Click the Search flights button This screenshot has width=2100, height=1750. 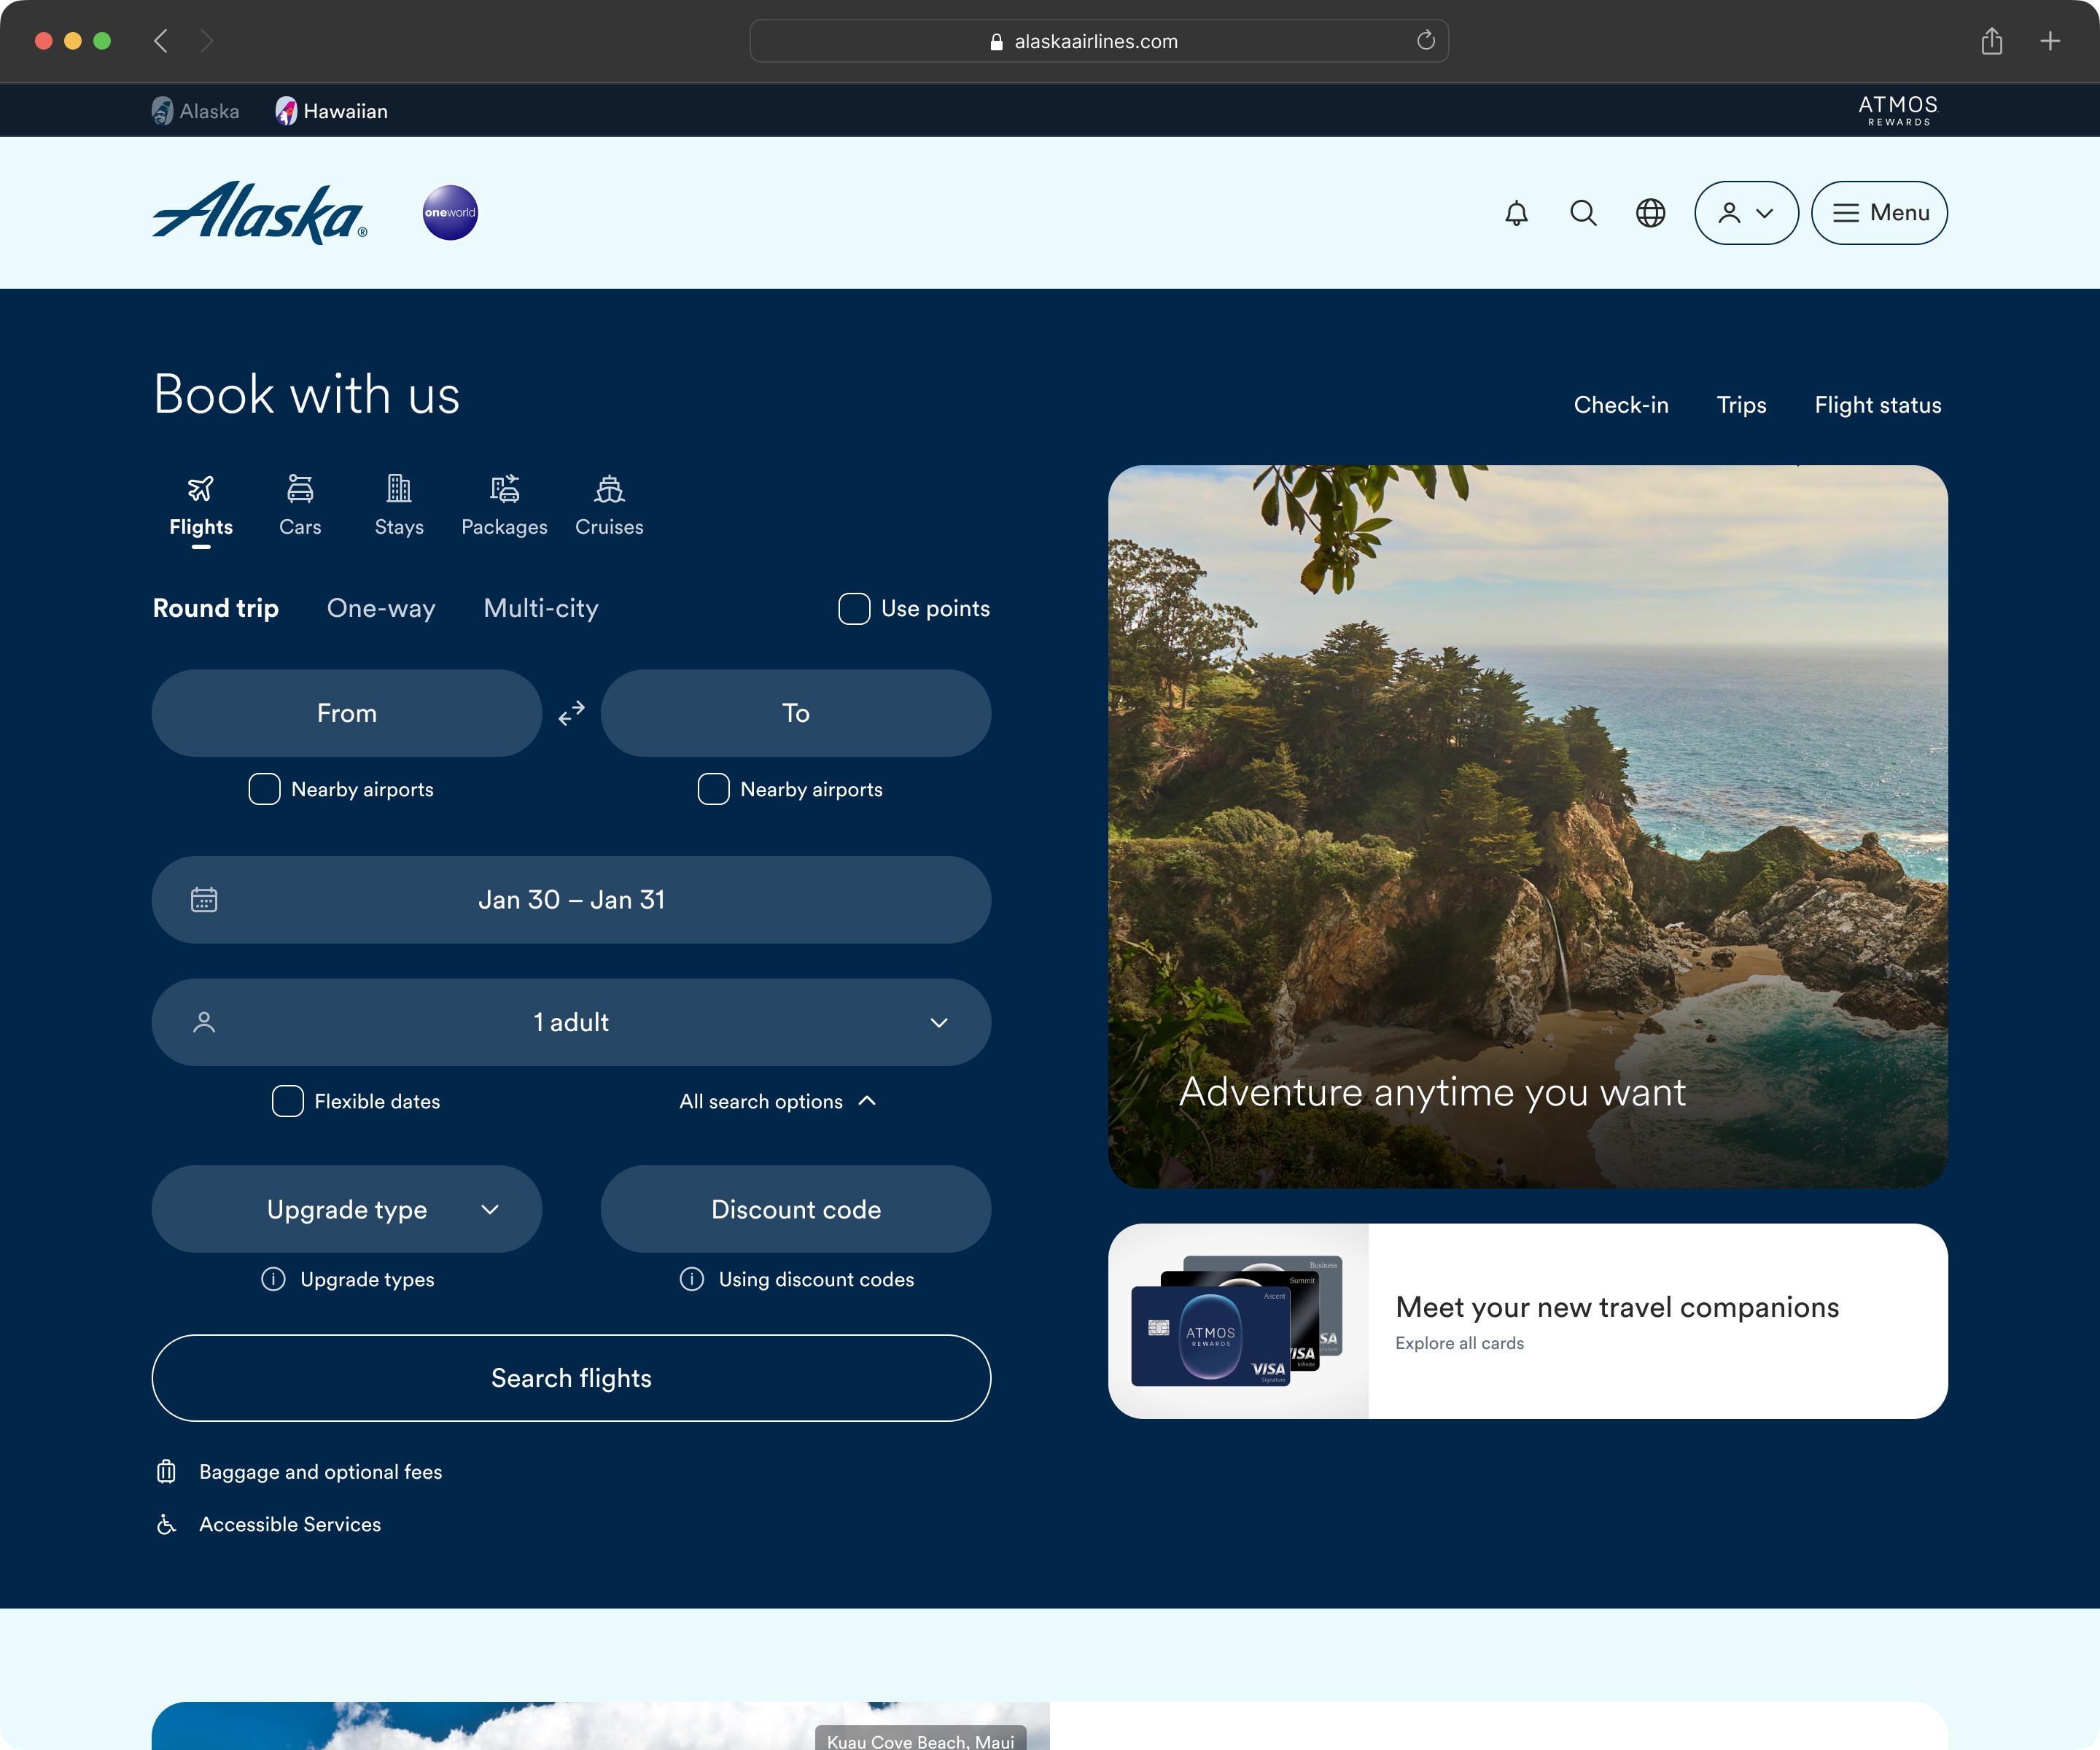(571, 1378)
